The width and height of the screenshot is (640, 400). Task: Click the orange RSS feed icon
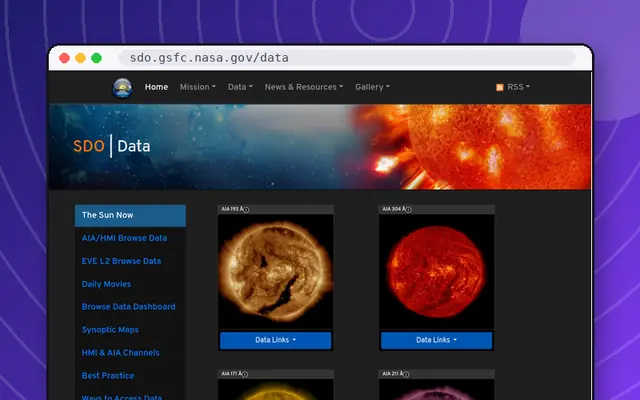[500, 87]
